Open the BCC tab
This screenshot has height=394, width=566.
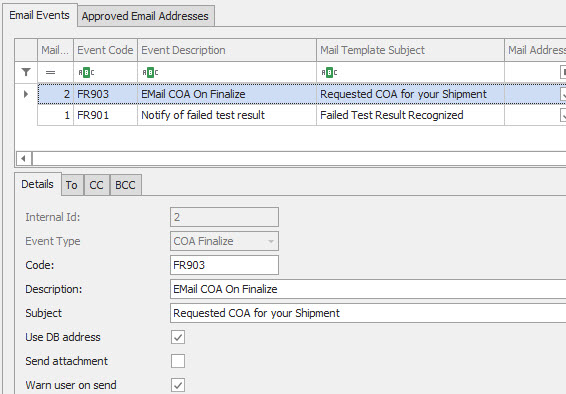coord(125,185)
